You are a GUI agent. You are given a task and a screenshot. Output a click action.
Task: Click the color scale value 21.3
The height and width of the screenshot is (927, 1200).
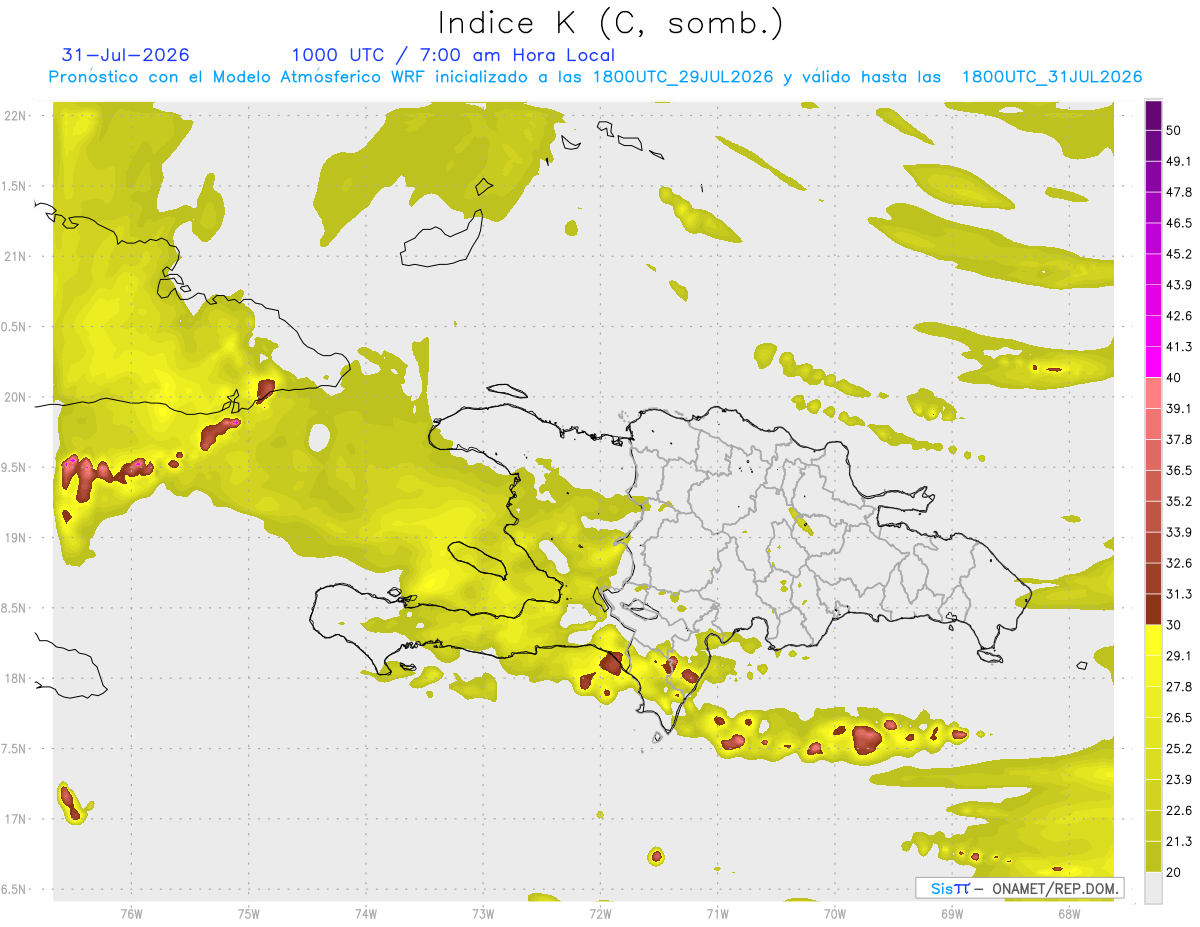[x=1179, y=842]
